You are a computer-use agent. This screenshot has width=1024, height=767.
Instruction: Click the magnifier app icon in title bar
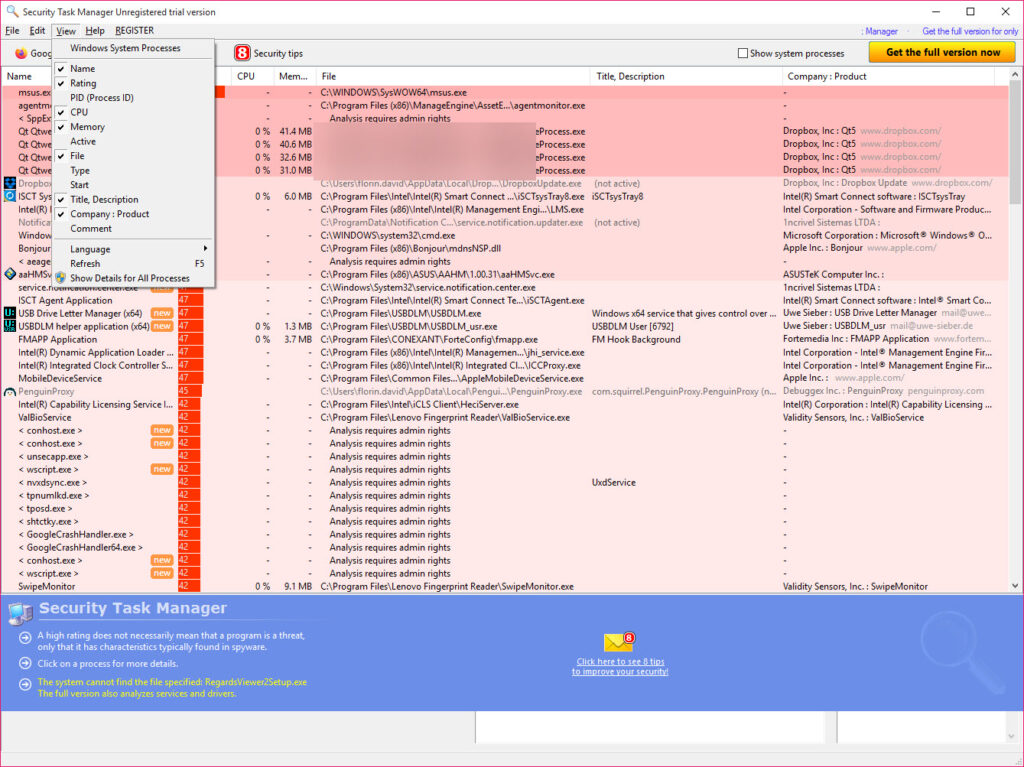click(x=12, y=11)
